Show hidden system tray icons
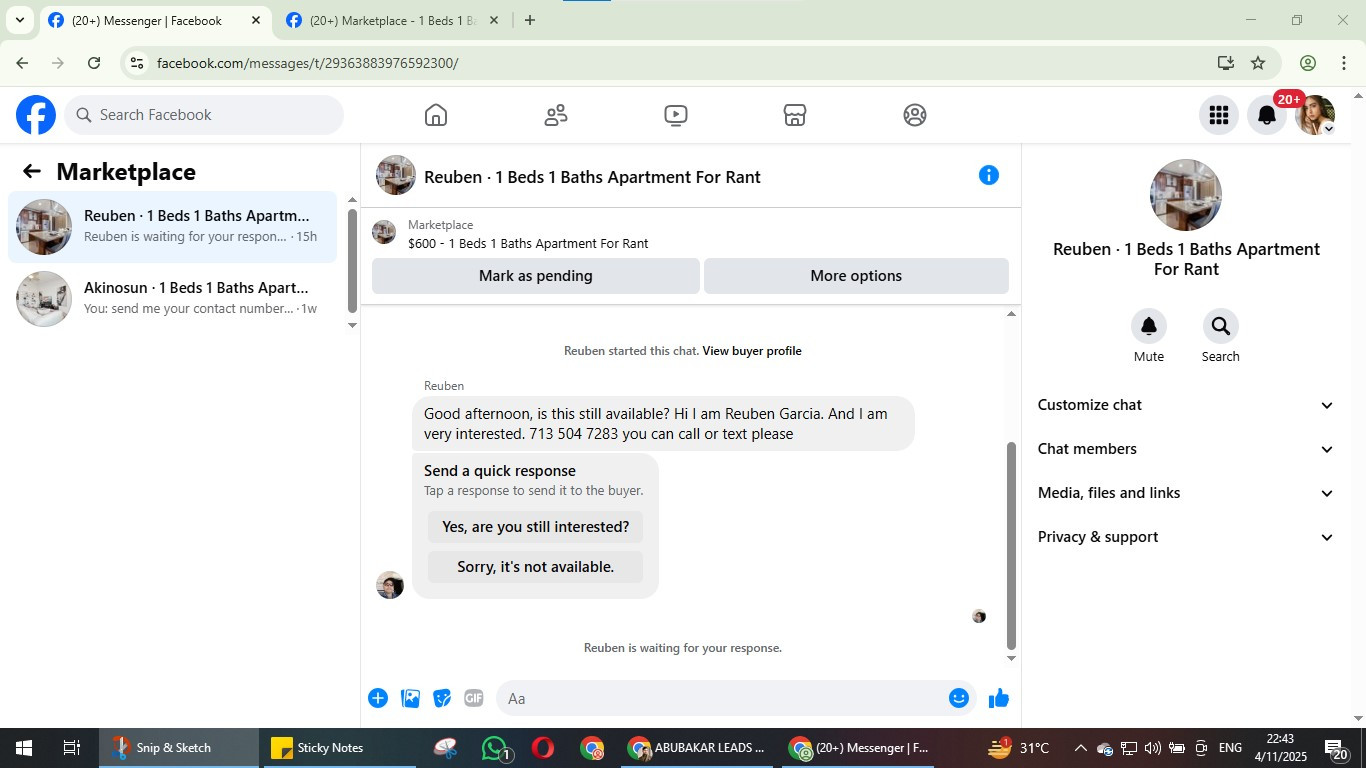 point(1080,748)
